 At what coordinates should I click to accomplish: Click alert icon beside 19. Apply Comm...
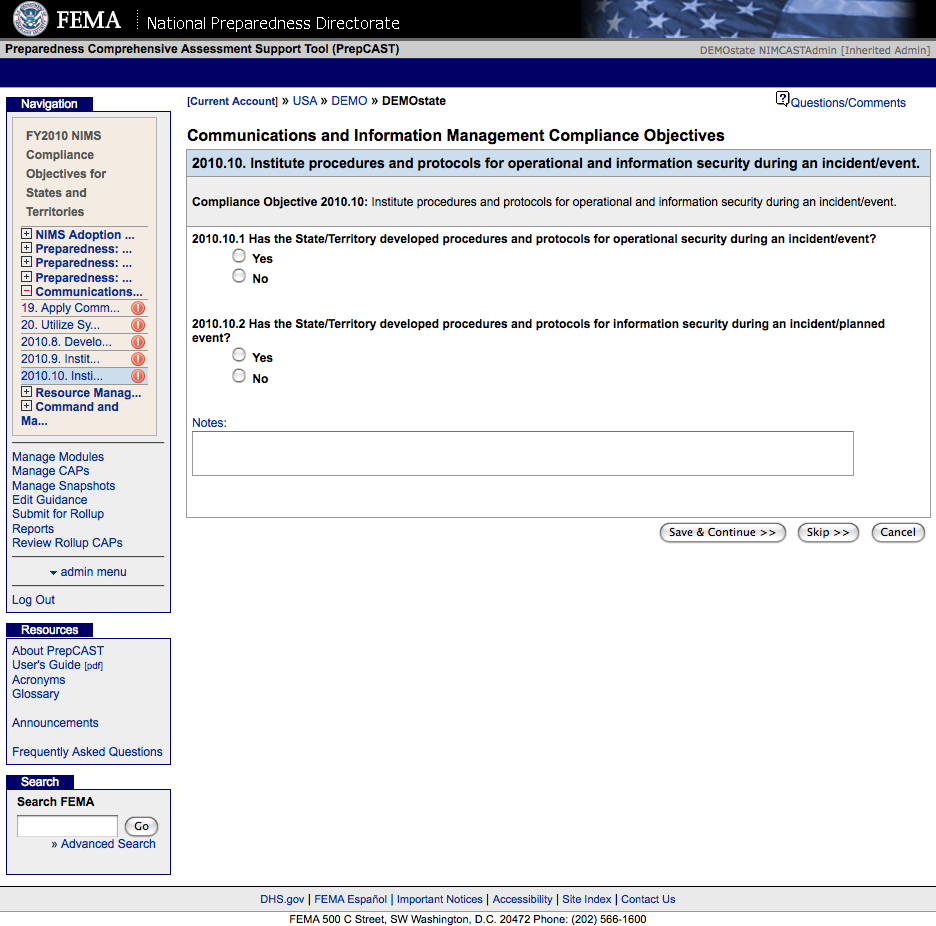click(x=138, y=308)
